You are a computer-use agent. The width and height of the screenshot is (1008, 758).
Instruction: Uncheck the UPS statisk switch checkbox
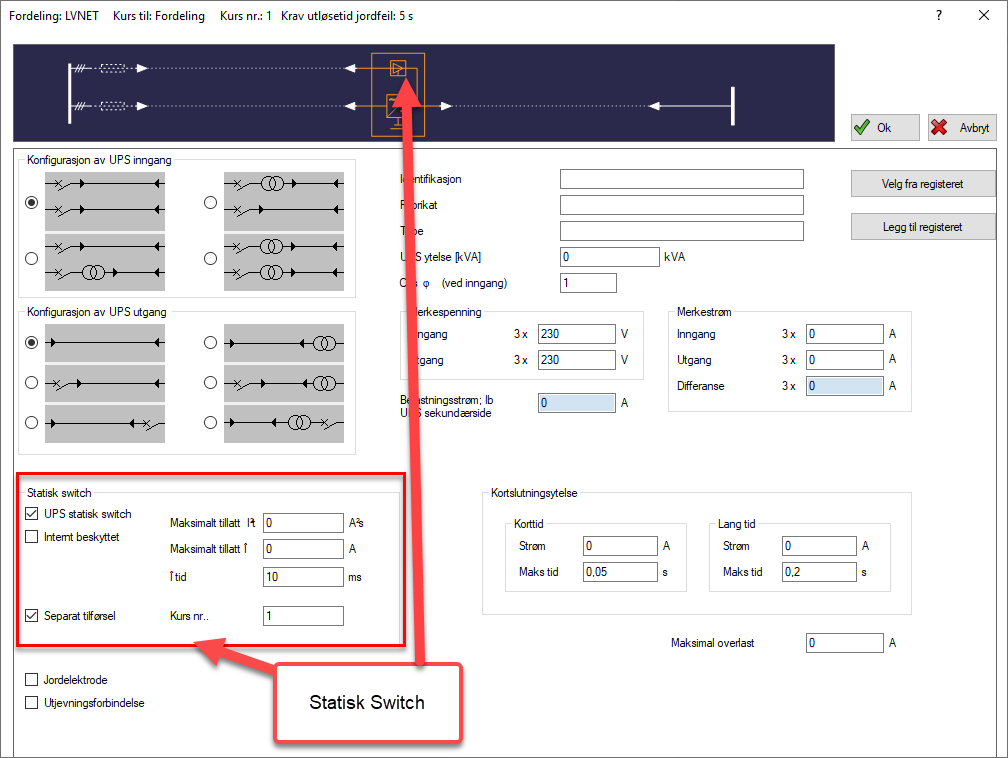pos(32,514)
